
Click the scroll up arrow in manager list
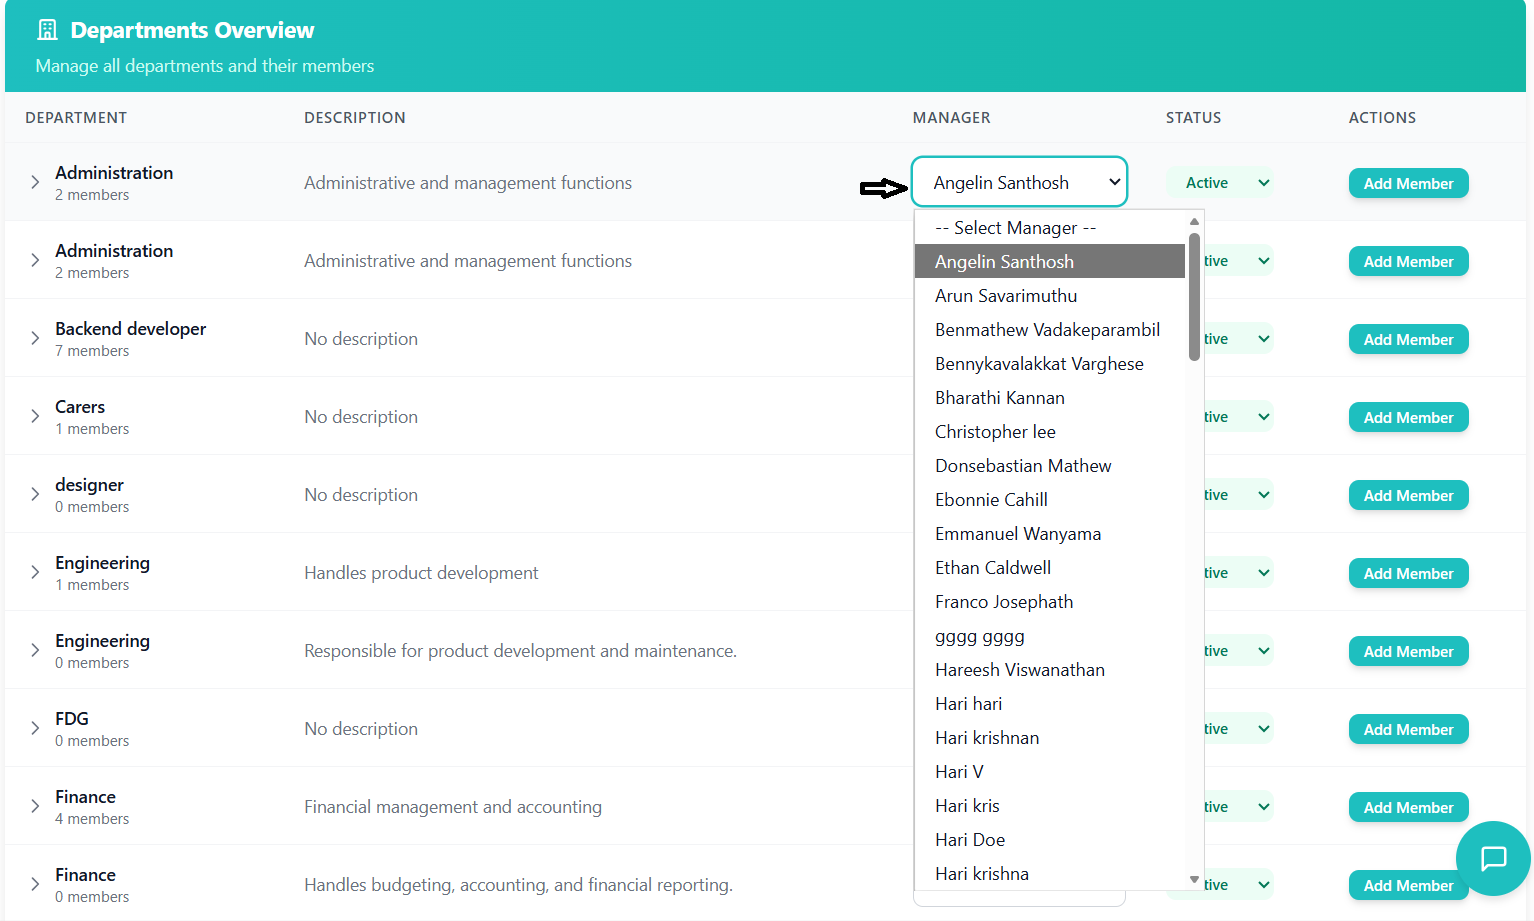coord(1194,221)
